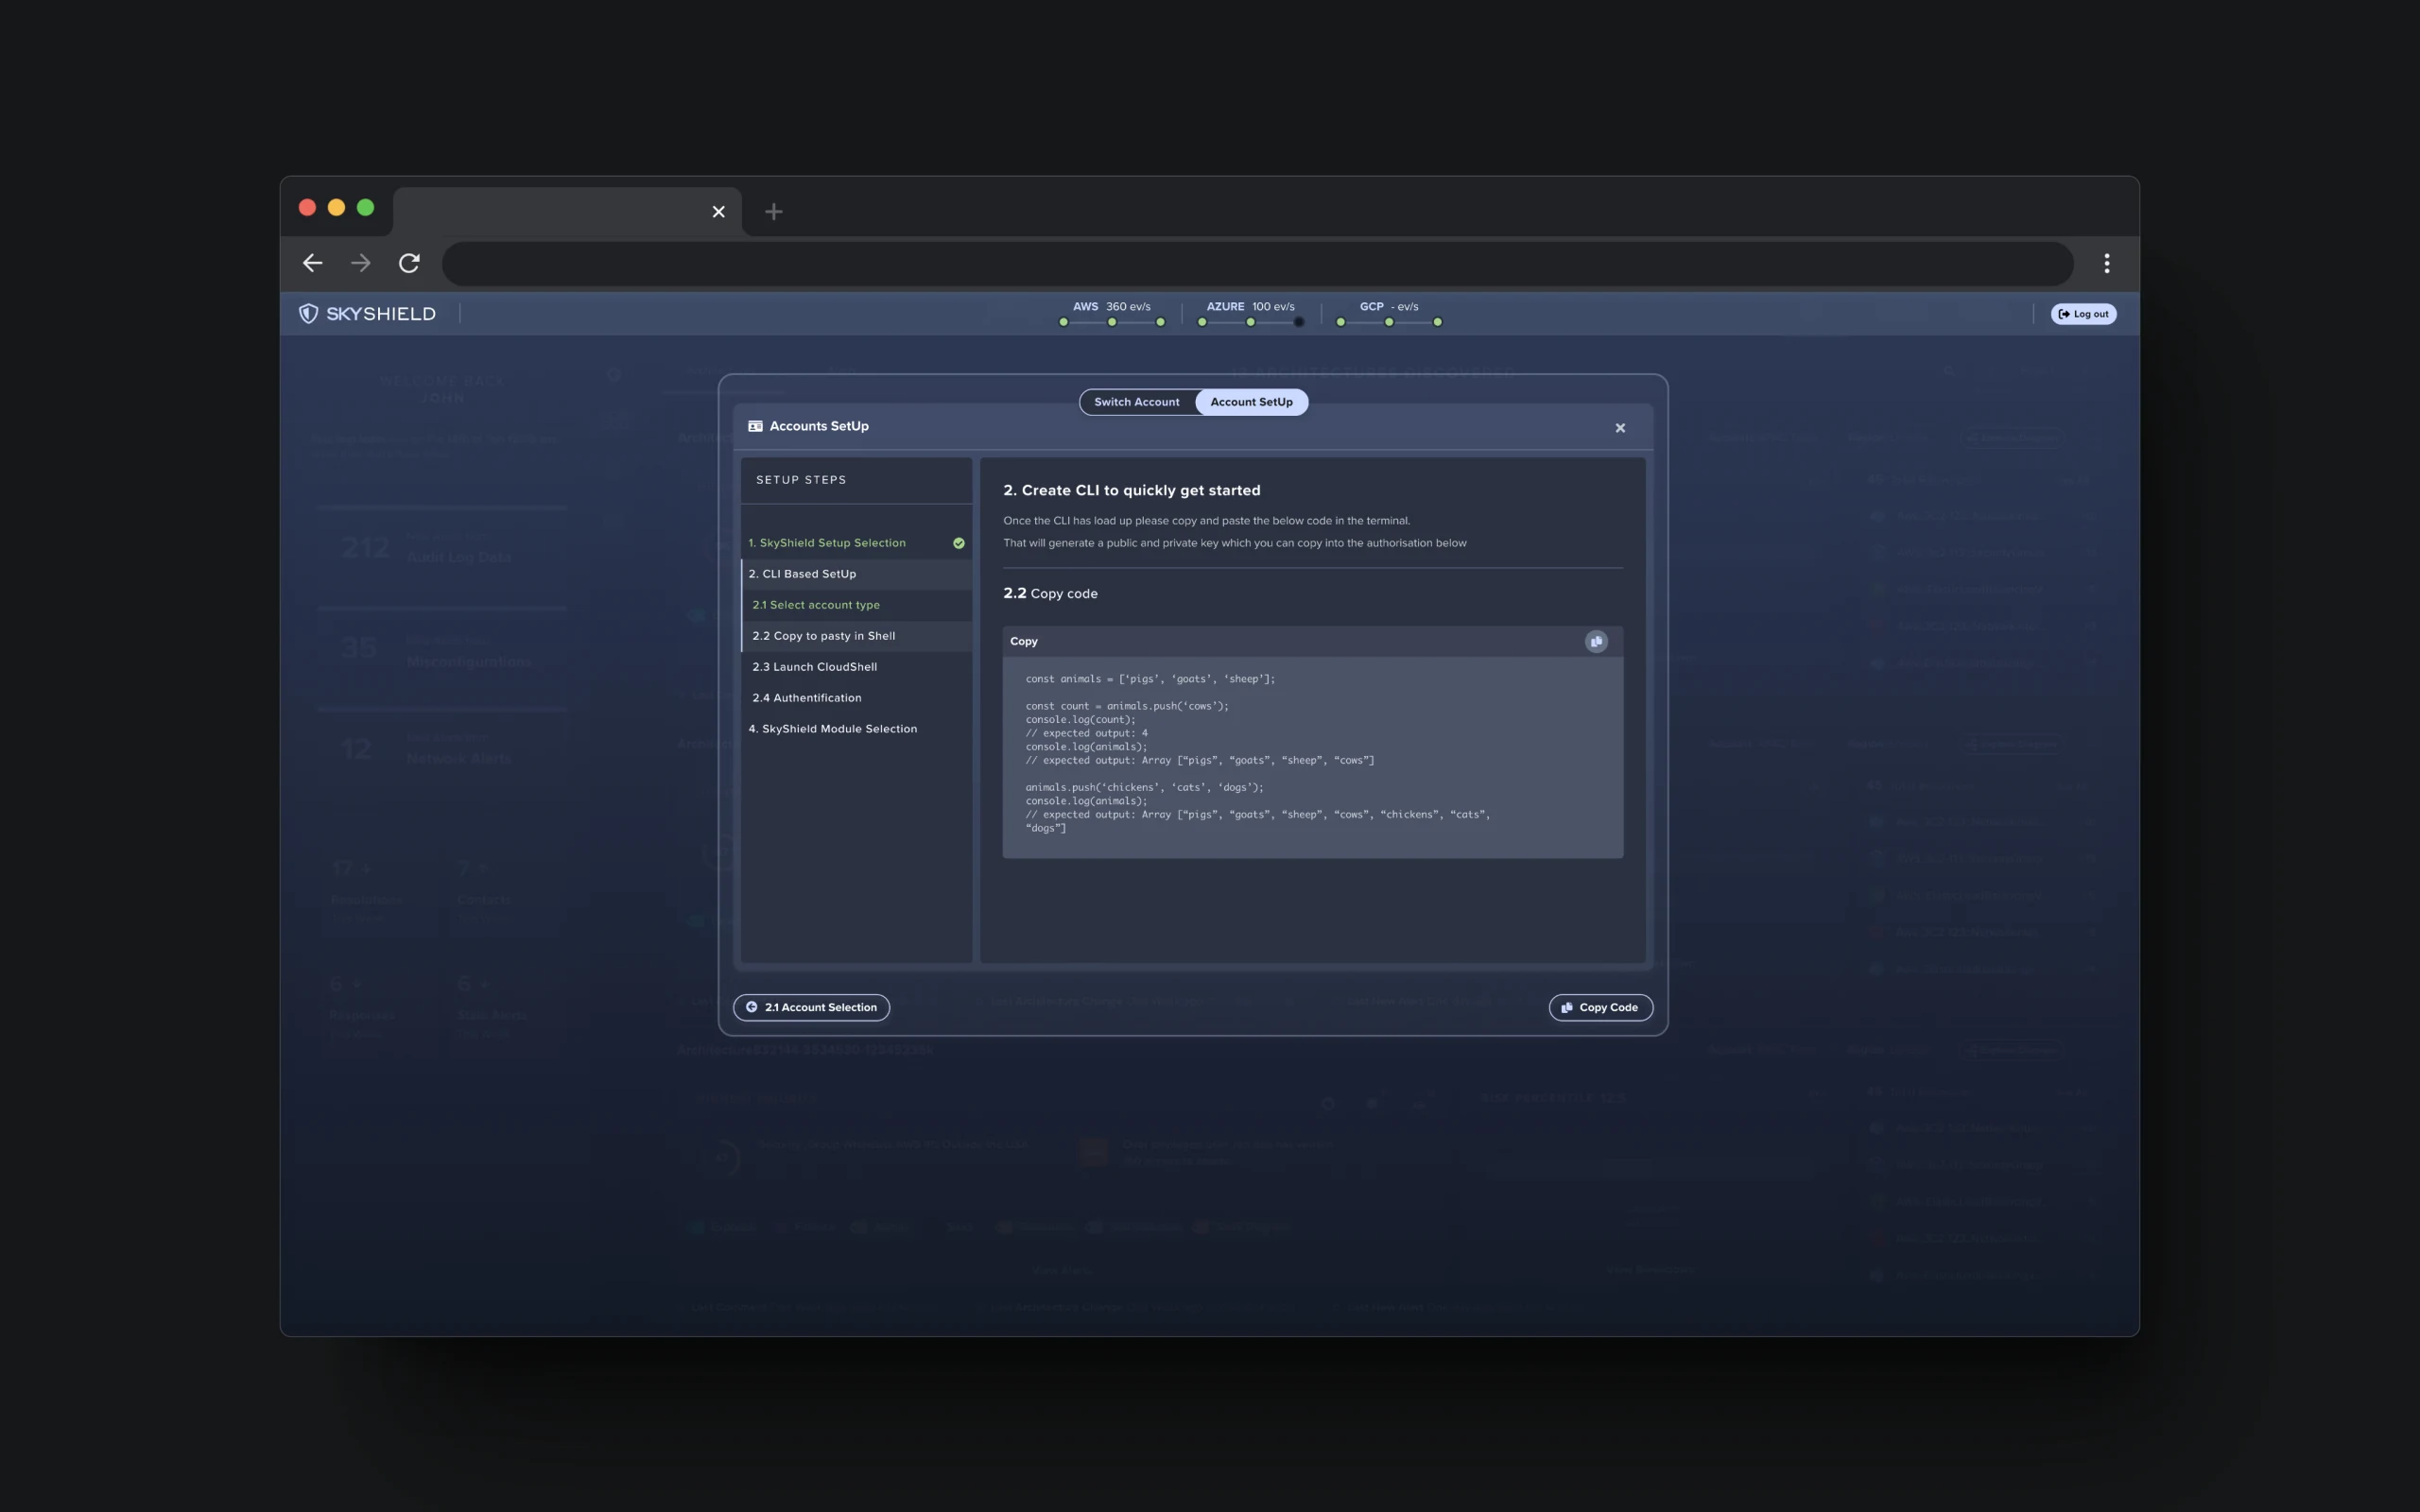Screen dimensions: 2420x1512
Task: Click the macOS green maximize window button
Action: tap(366, 207)
